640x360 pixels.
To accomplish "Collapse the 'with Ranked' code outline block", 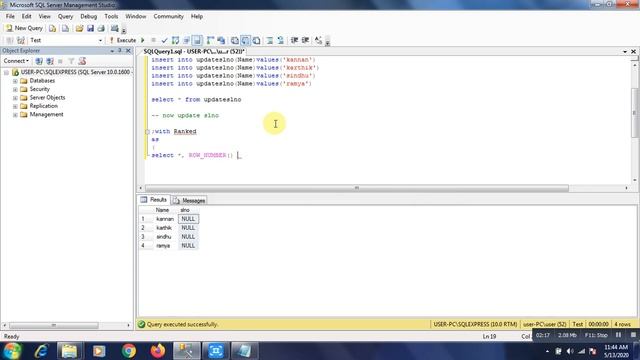I will click(x=147, y=132).
